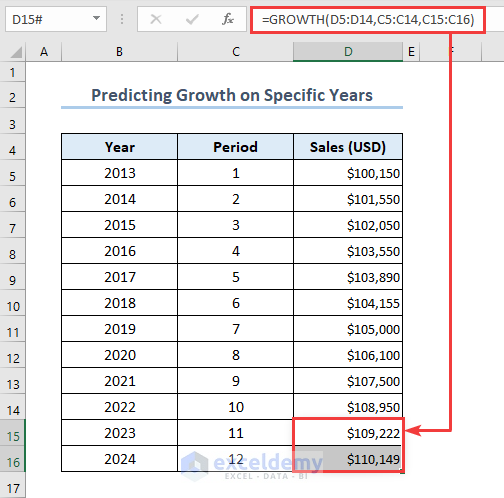
Task: Select the cell containing 2016
Action: (119, 251)
